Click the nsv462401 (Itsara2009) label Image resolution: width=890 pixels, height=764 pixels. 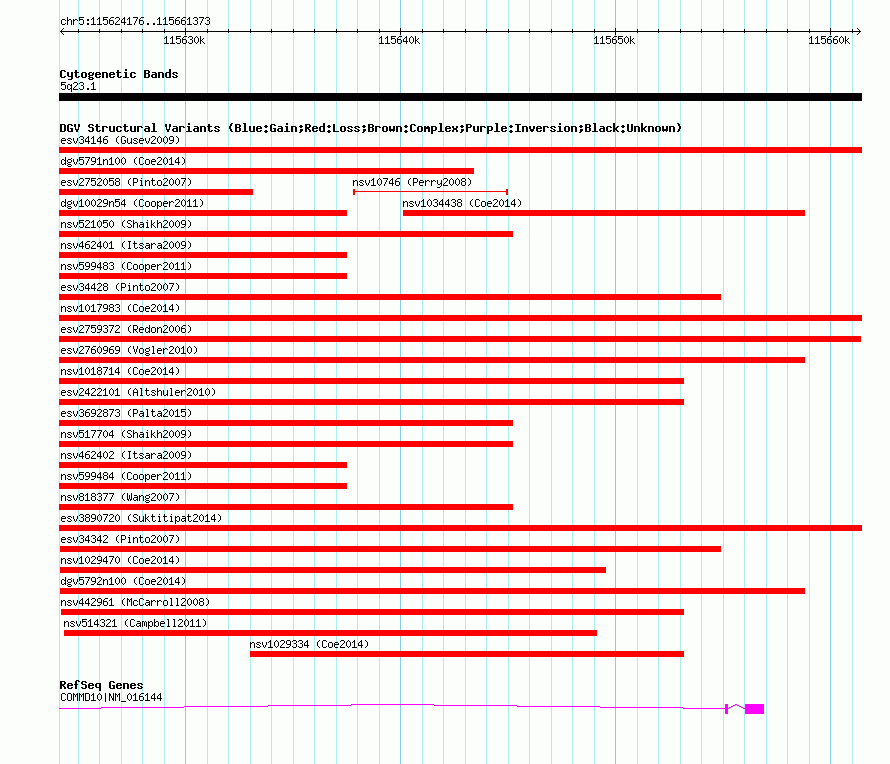click(x=126, y=245)
